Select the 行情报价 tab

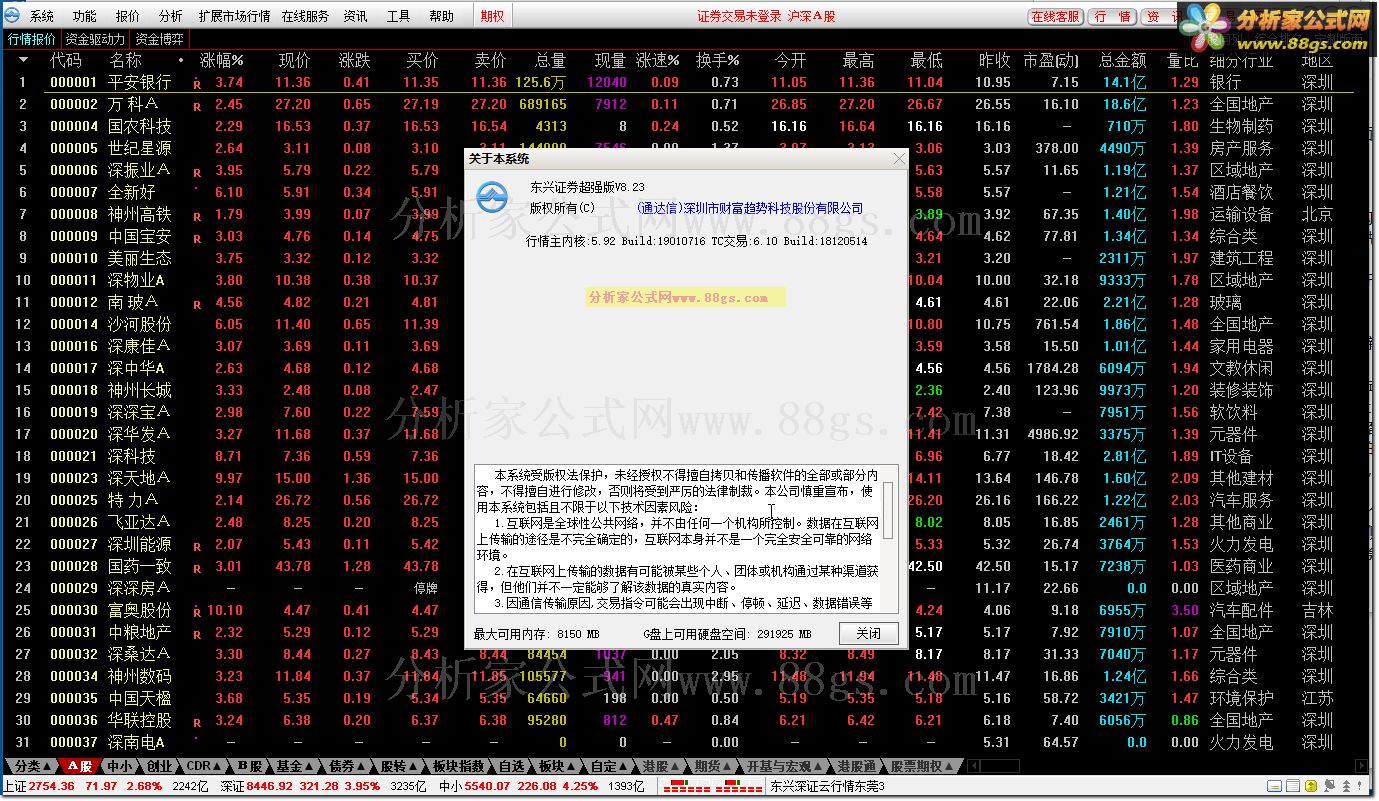[x=32, y=40]
